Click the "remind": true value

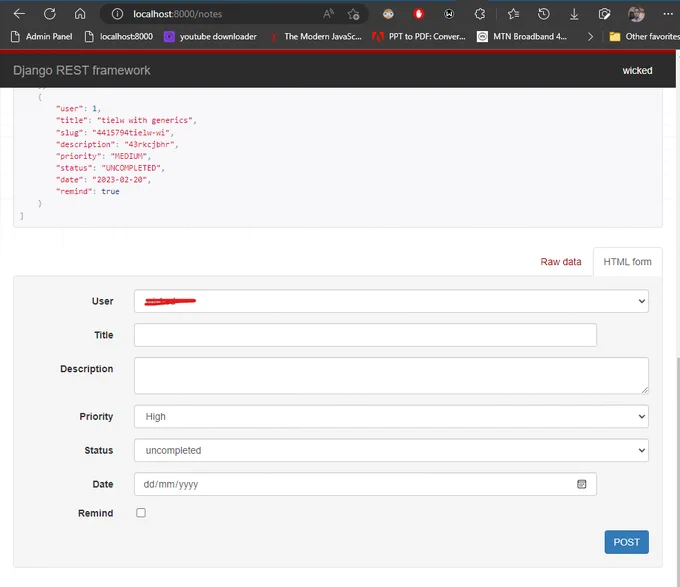[x=110, y=191]
